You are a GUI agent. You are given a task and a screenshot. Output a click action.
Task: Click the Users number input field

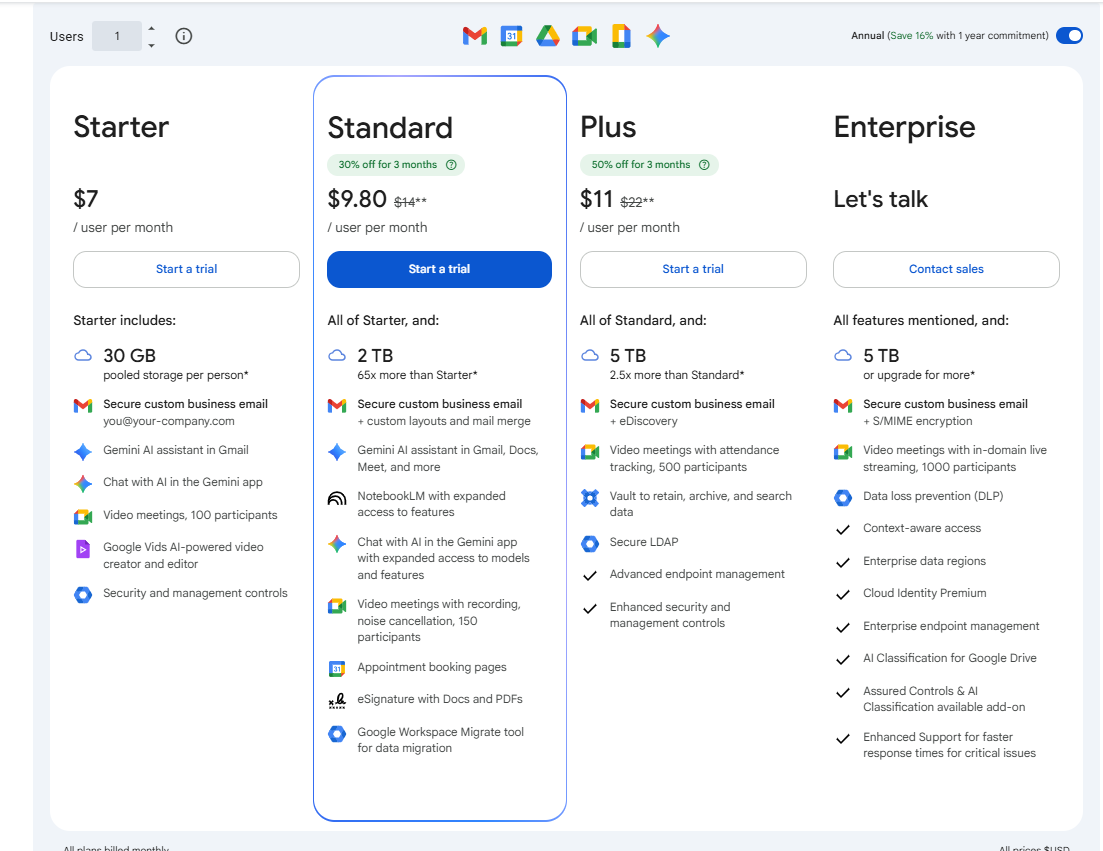(x=117, y=36)
